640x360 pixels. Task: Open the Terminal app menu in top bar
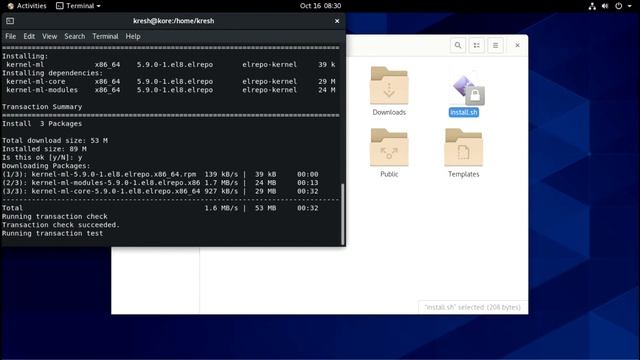pos(78,6)
